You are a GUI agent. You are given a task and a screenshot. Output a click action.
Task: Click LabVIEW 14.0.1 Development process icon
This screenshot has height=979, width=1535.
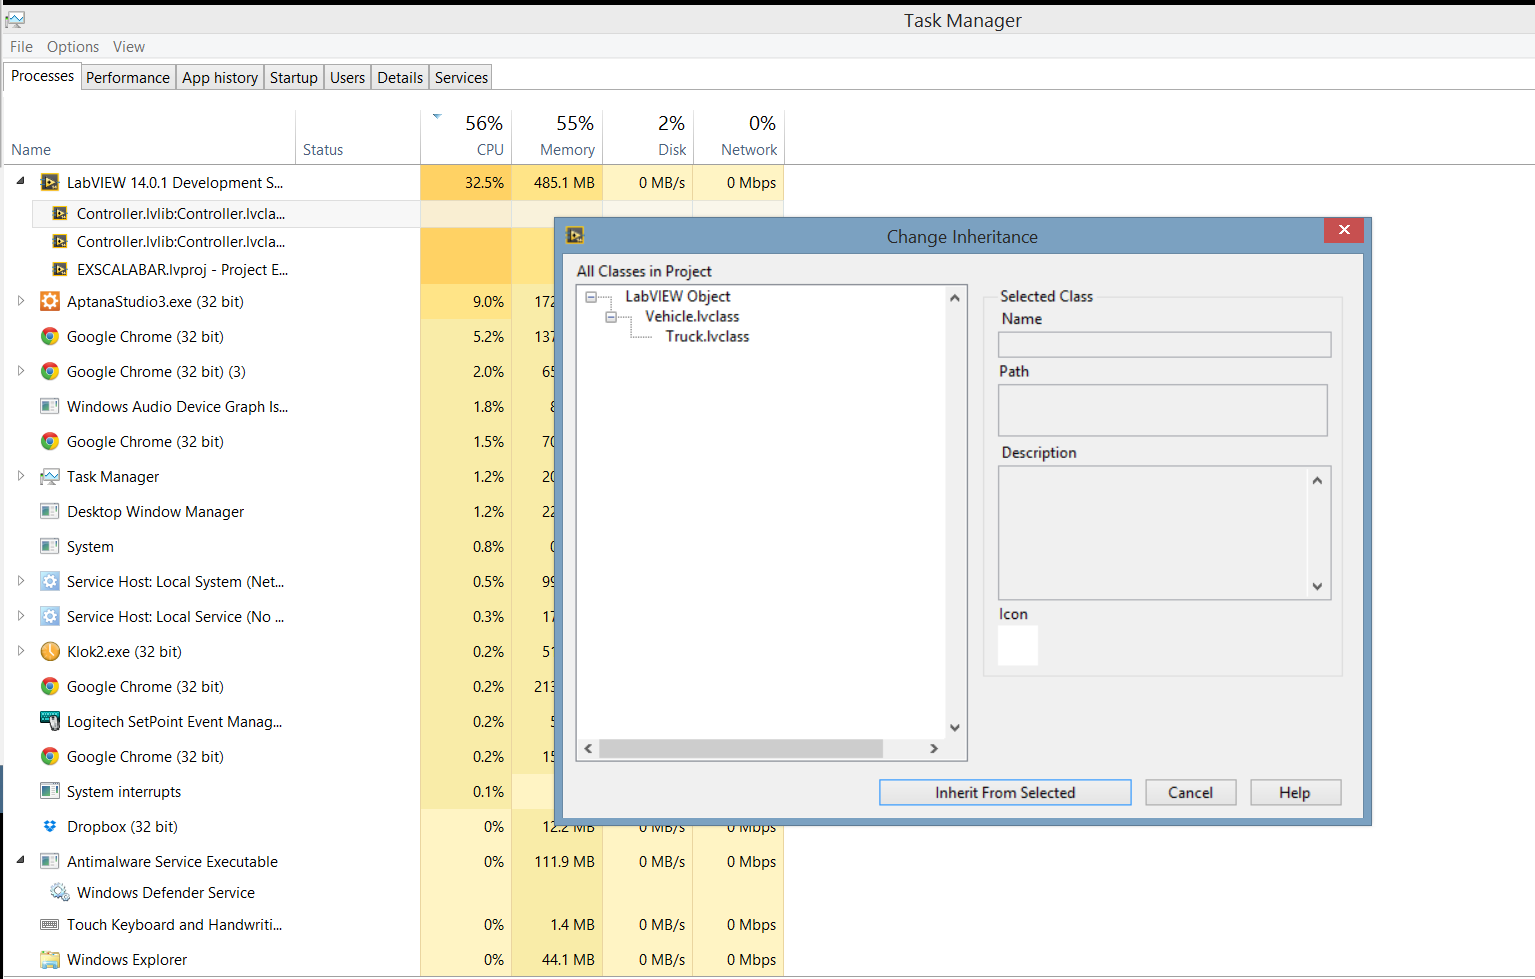pyautogui.click(x=49, y=182)
